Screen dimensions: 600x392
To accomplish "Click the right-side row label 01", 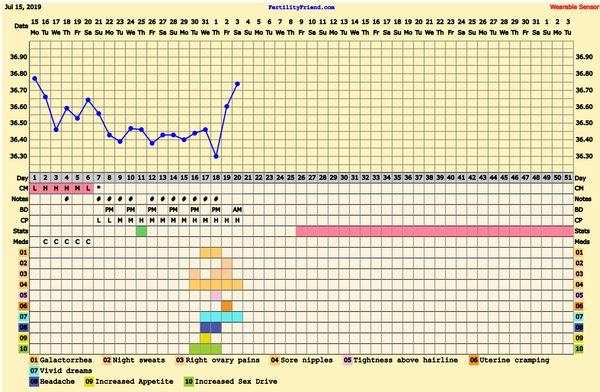I will [x=579, y=253].
